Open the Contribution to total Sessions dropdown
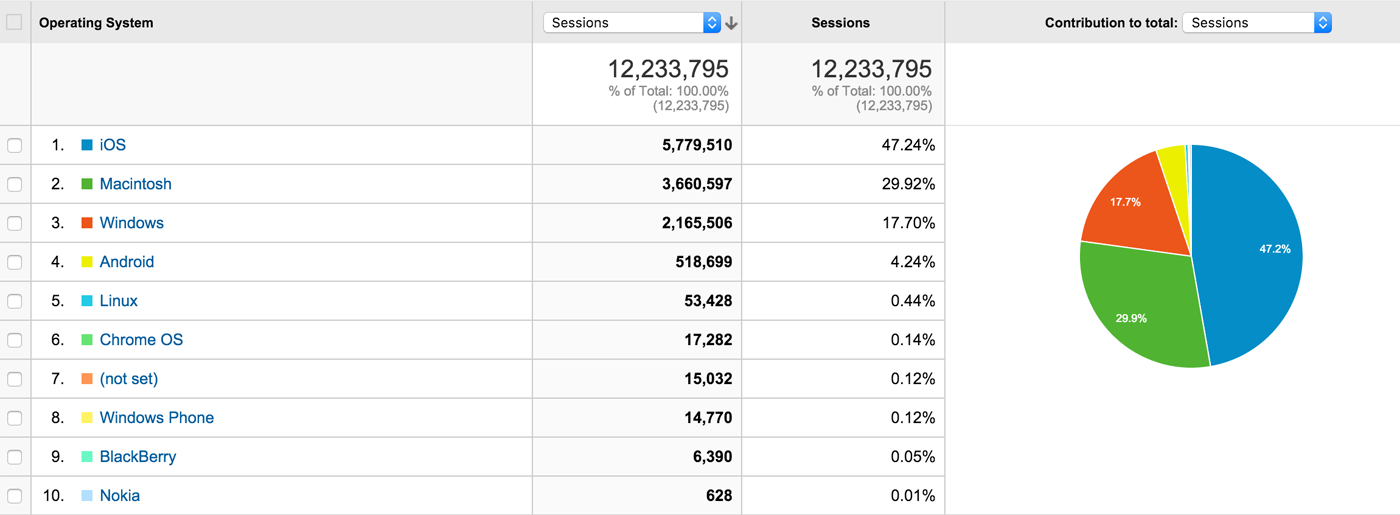Screen dimensions: 1400x515 [1256, 23]
